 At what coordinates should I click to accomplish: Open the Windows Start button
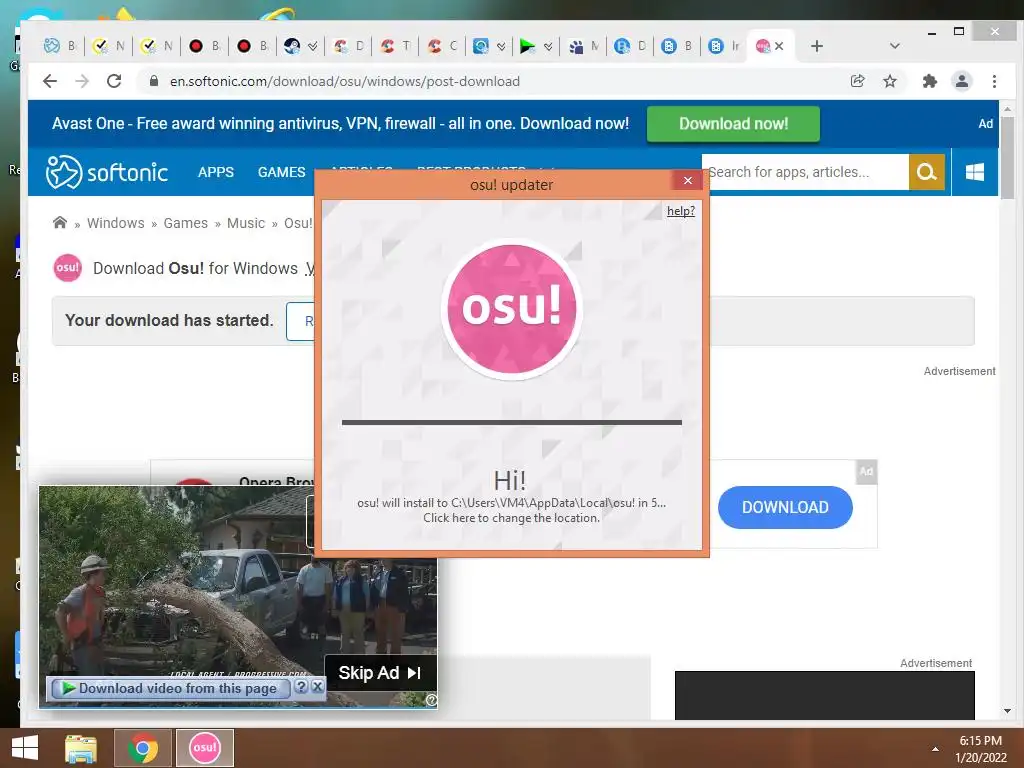(25, 748)
